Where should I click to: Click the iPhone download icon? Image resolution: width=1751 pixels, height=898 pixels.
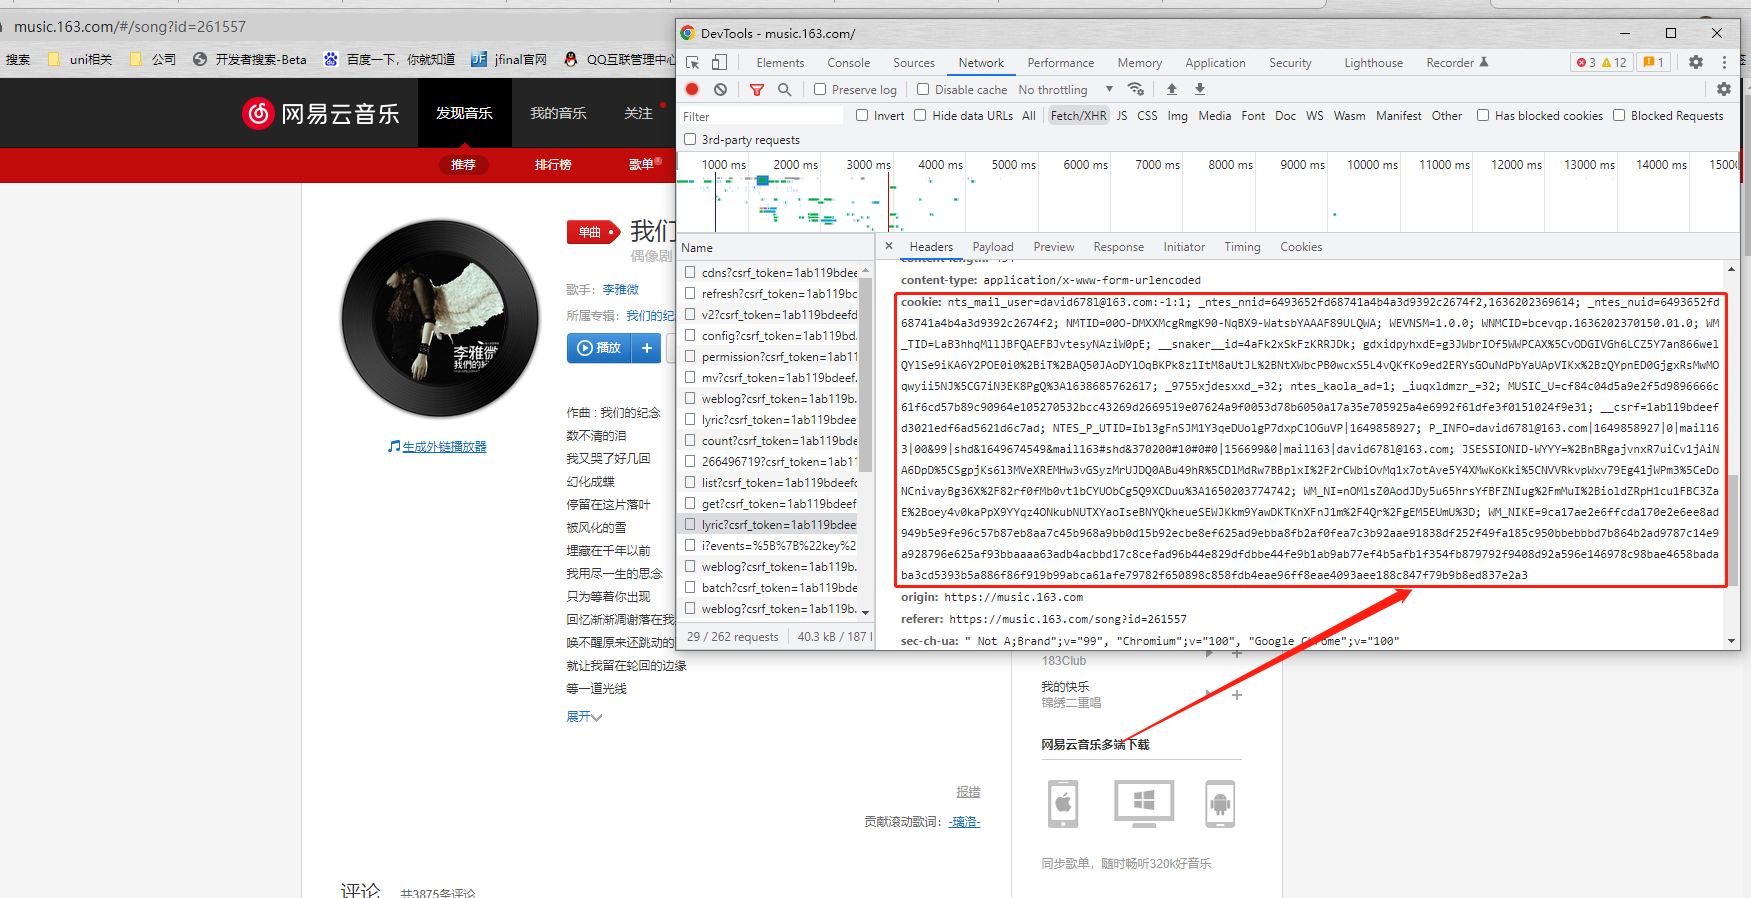1063,804
